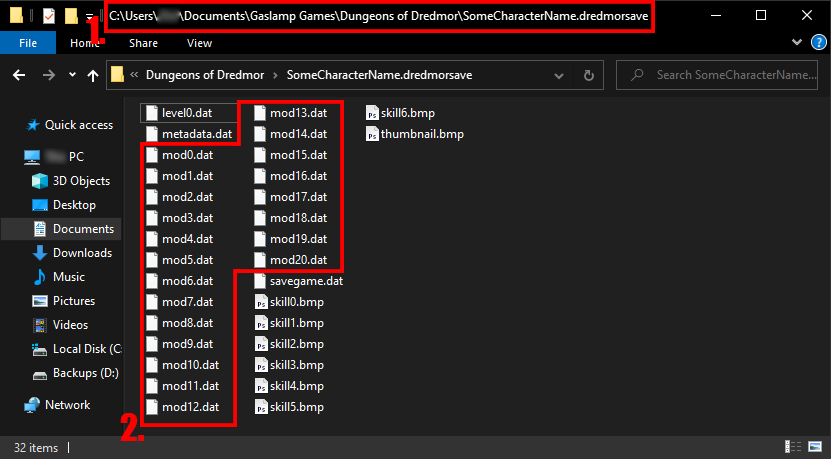Switch to details view layout icon
This screenshot has height=459, width=831.
[793, 446]
